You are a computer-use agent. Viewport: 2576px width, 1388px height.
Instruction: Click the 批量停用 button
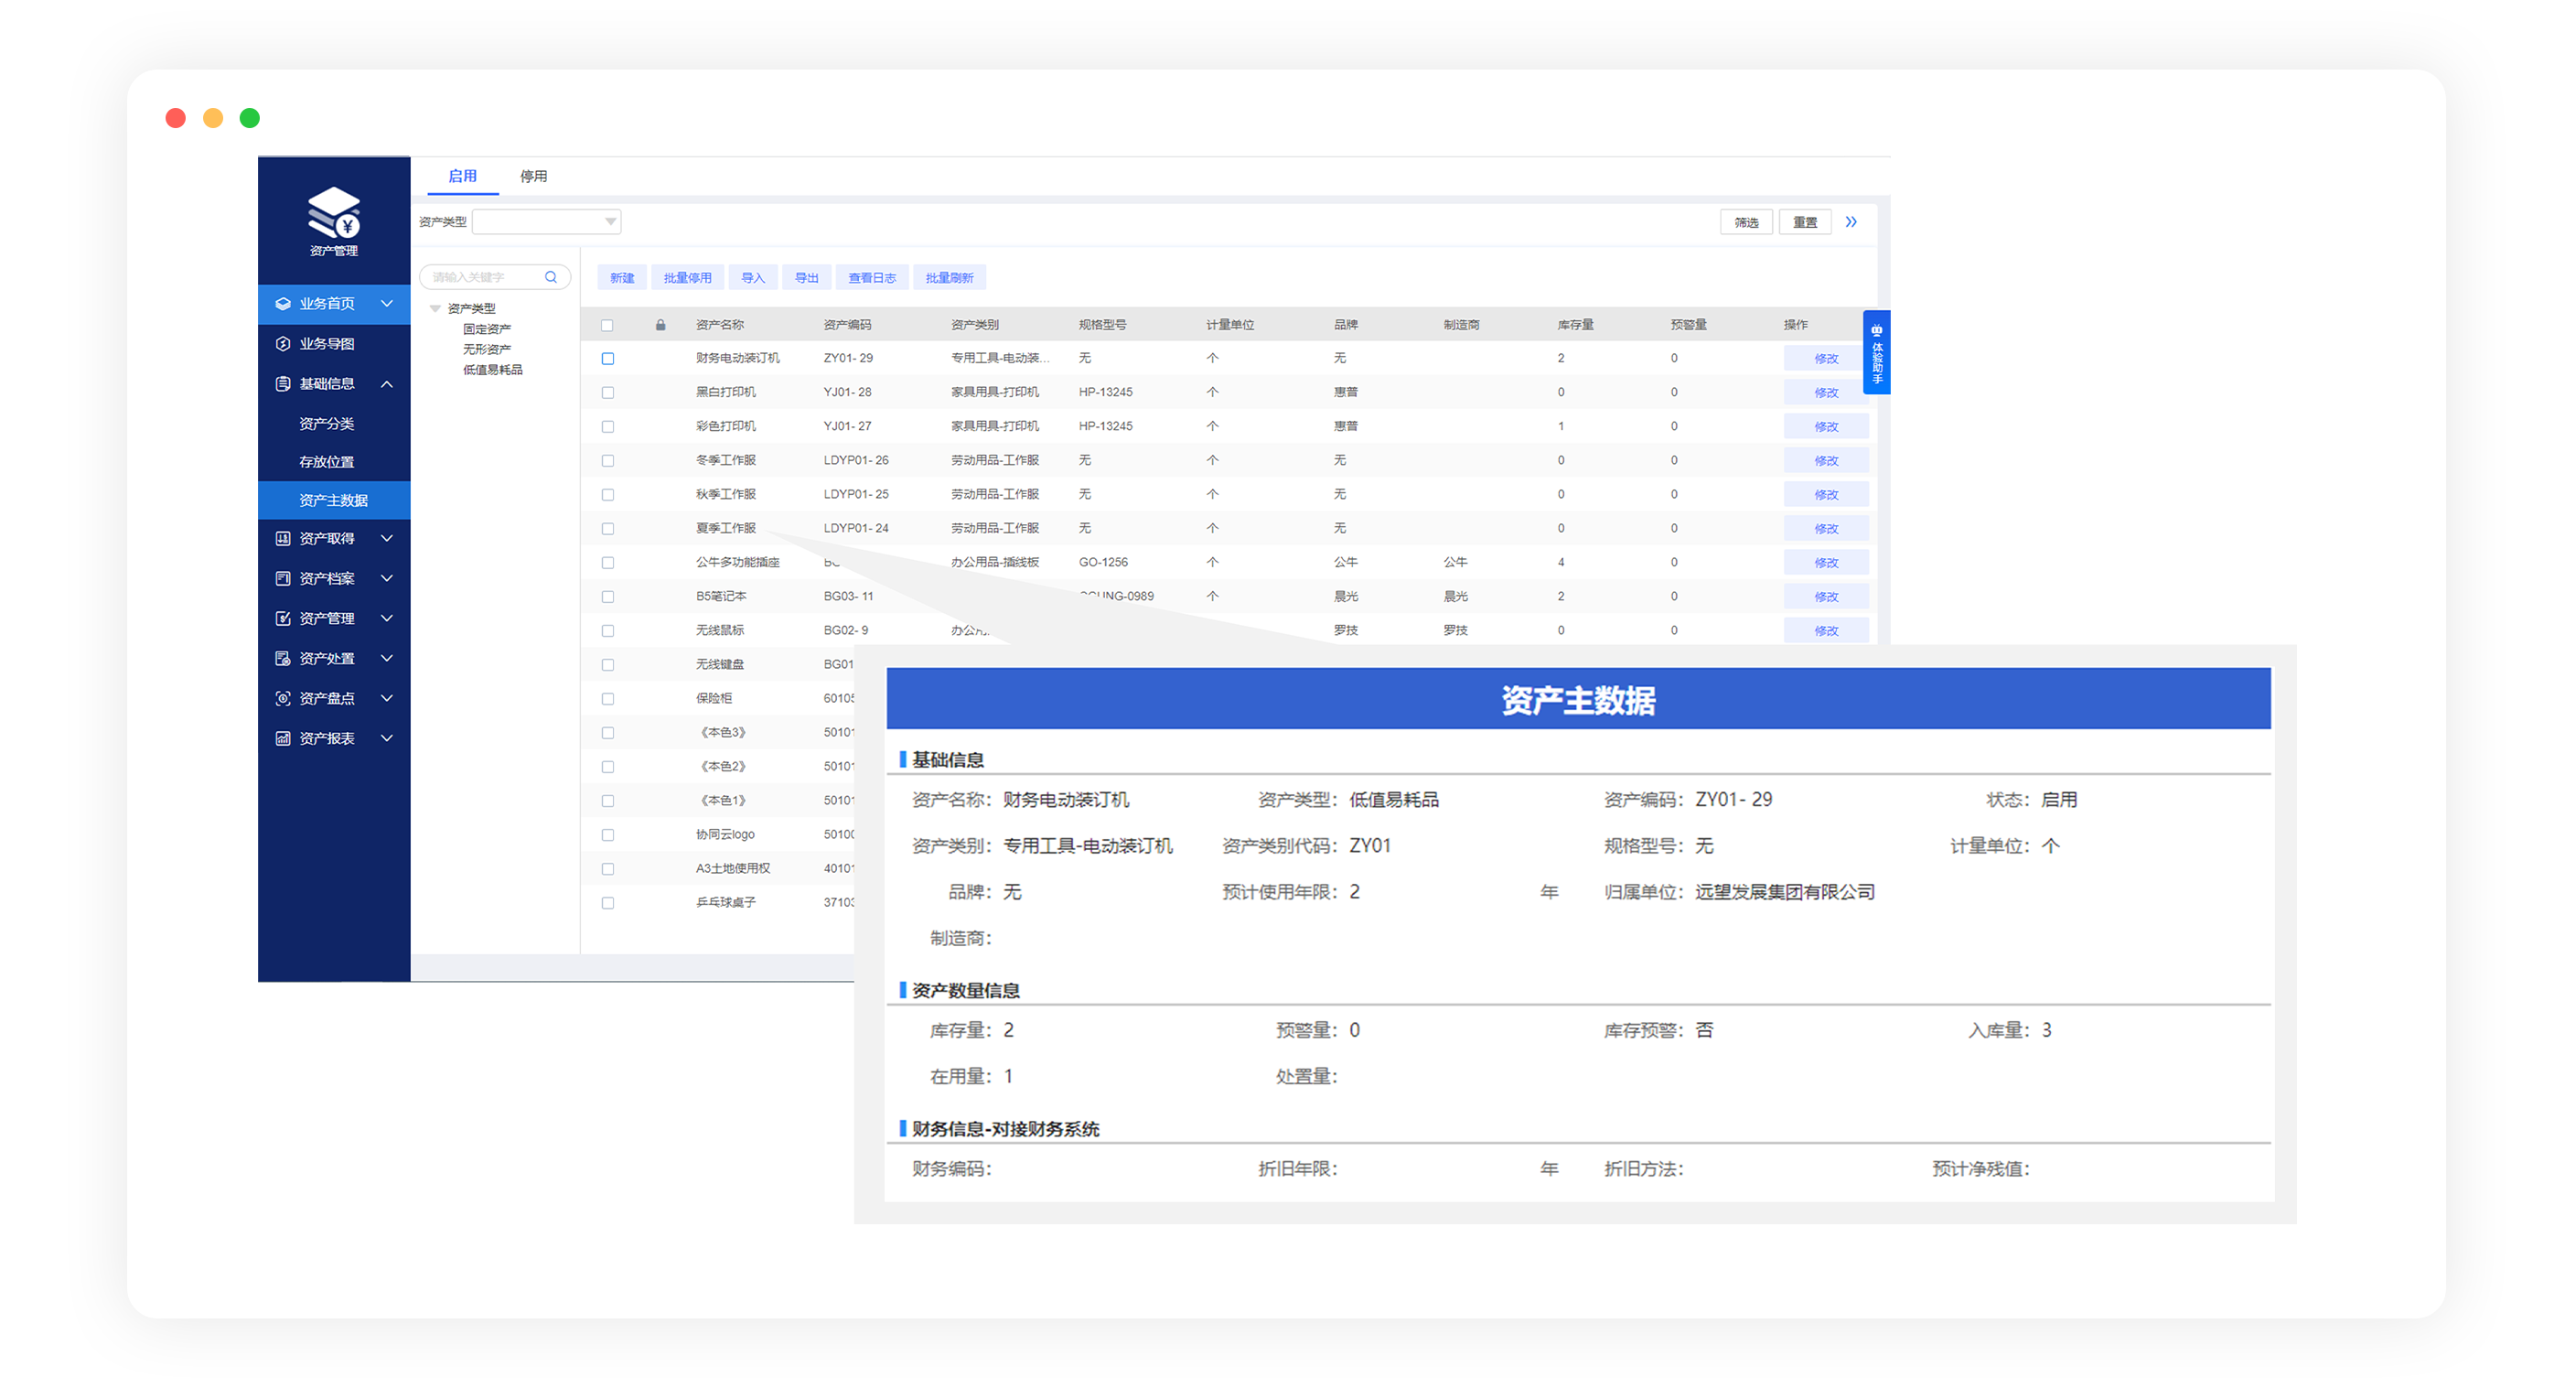(687, 278)
